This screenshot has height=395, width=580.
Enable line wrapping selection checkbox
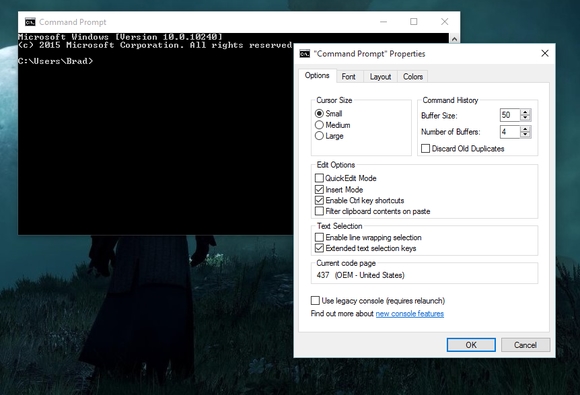point(319,237)
